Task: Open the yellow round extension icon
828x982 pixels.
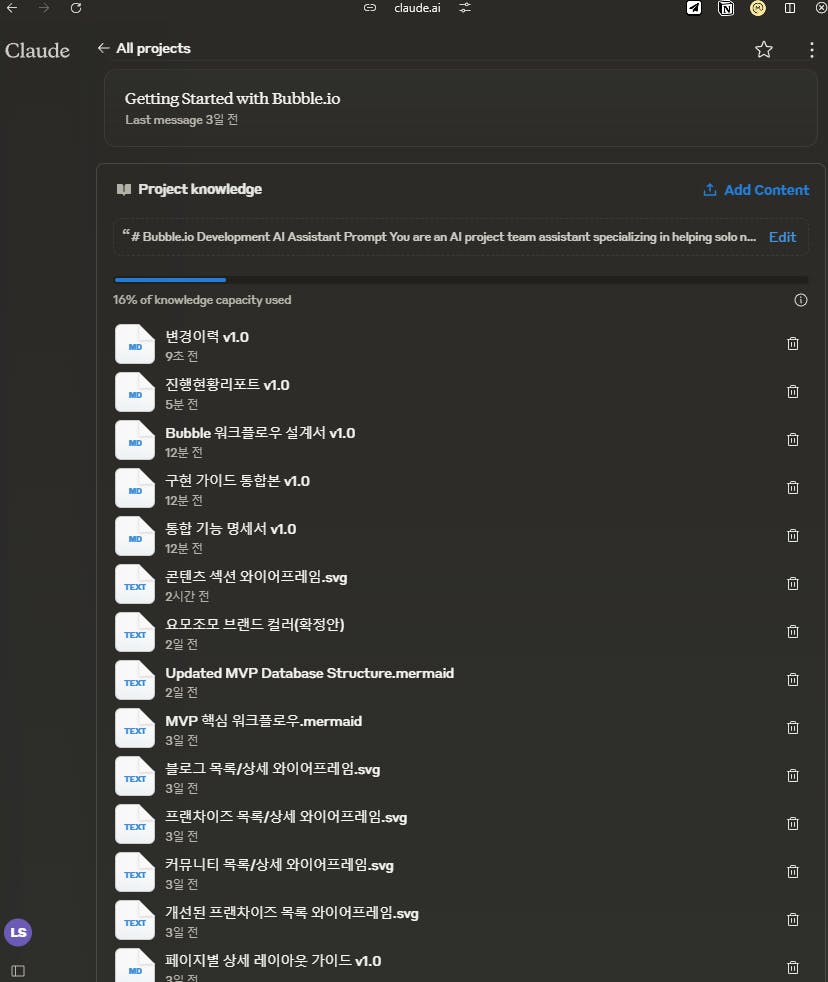Action: point(758,8)
